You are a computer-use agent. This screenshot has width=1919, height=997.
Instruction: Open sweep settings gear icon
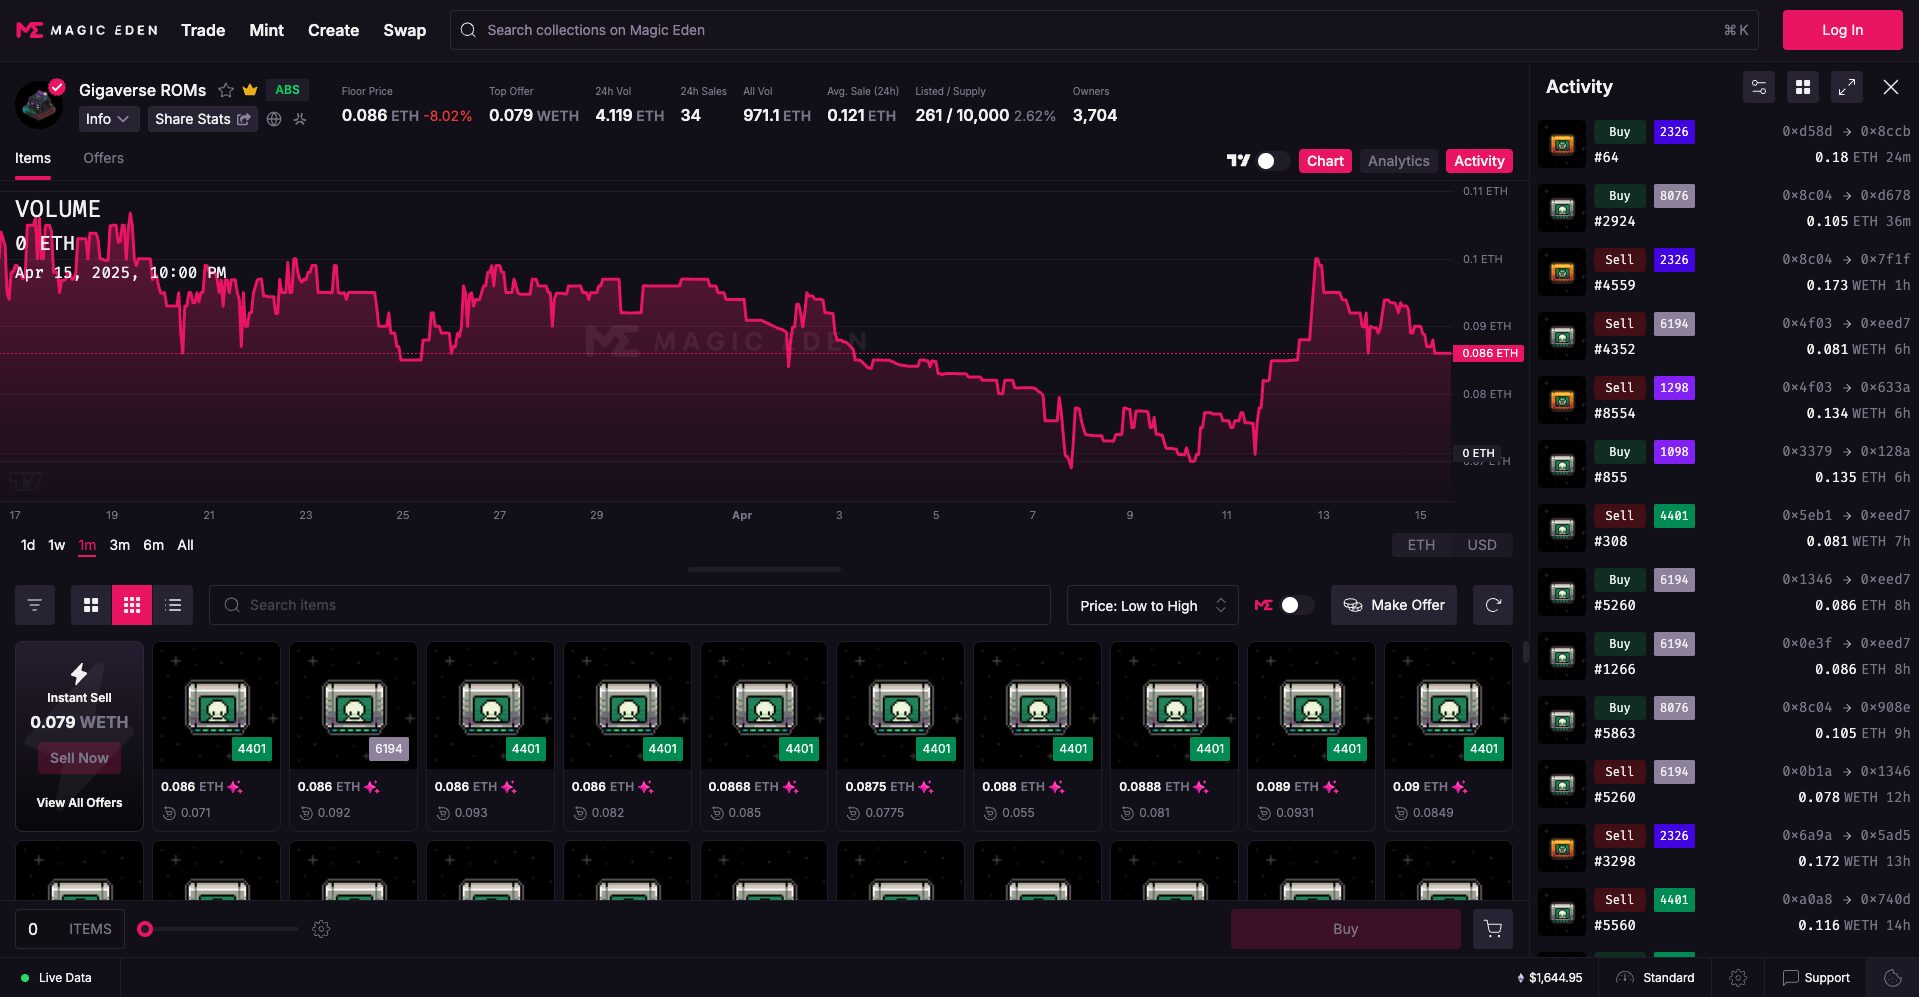(x=321, y=929)
